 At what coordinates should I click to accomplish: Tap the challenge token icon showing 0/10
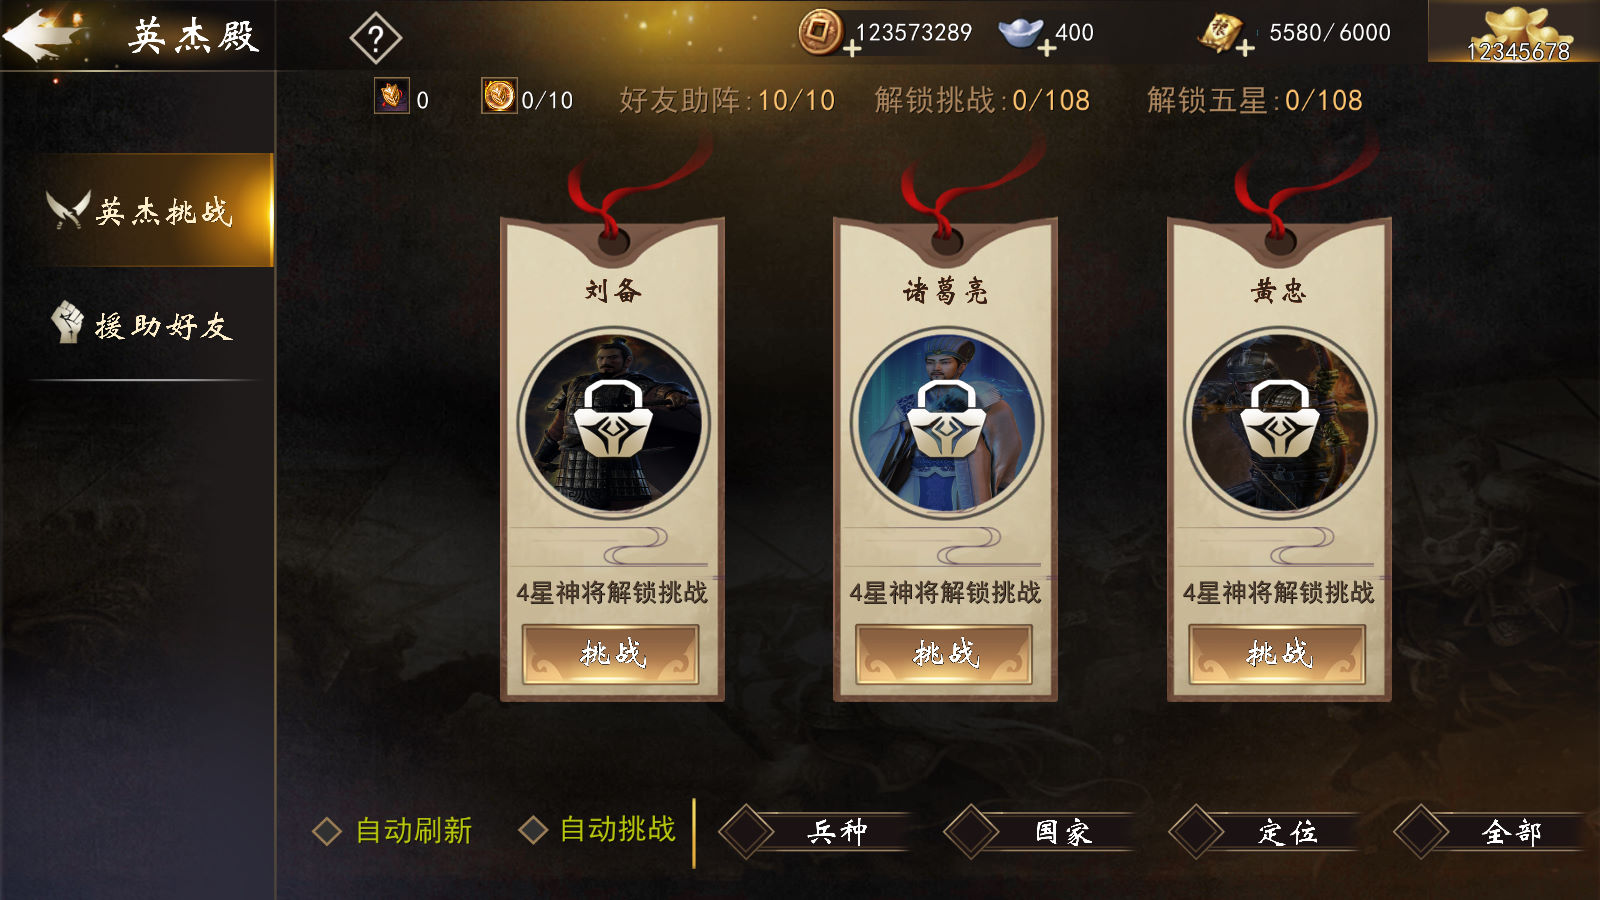[499, 96]
